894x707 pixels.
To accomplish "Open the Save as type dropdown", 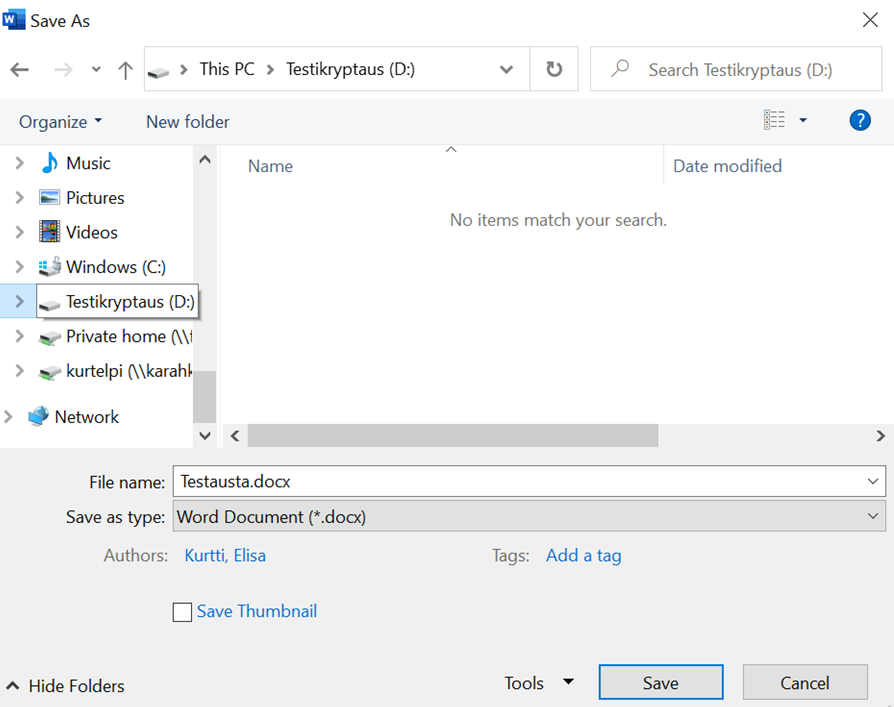I will tap(528, 517).
